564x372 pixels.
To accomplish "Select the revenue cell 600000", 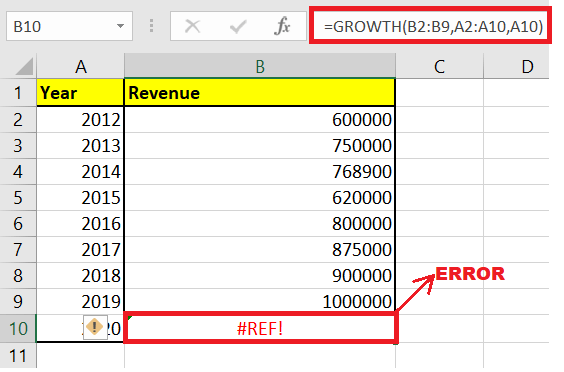I will (260, 119).
